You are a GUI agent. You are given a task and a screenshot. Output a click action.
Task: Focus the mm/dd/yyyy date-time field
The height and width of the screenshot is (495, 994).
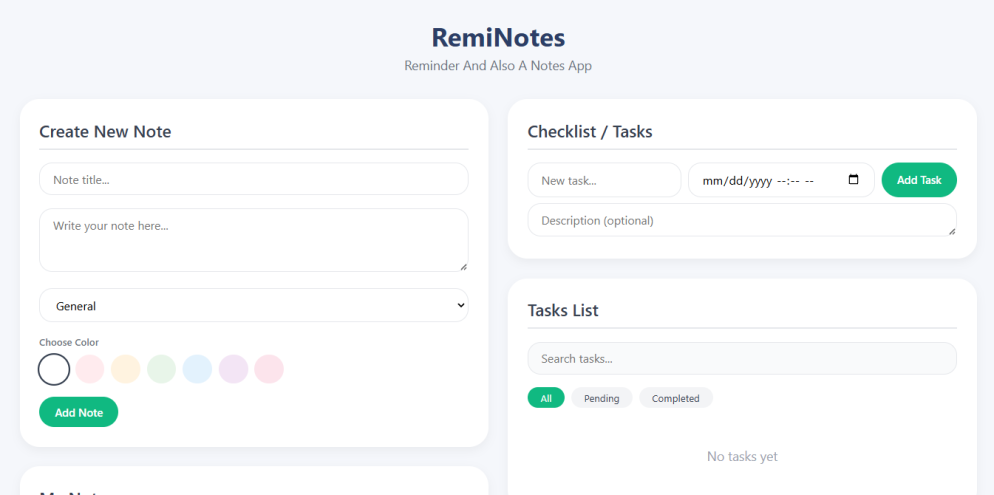(x=781, y=180)
